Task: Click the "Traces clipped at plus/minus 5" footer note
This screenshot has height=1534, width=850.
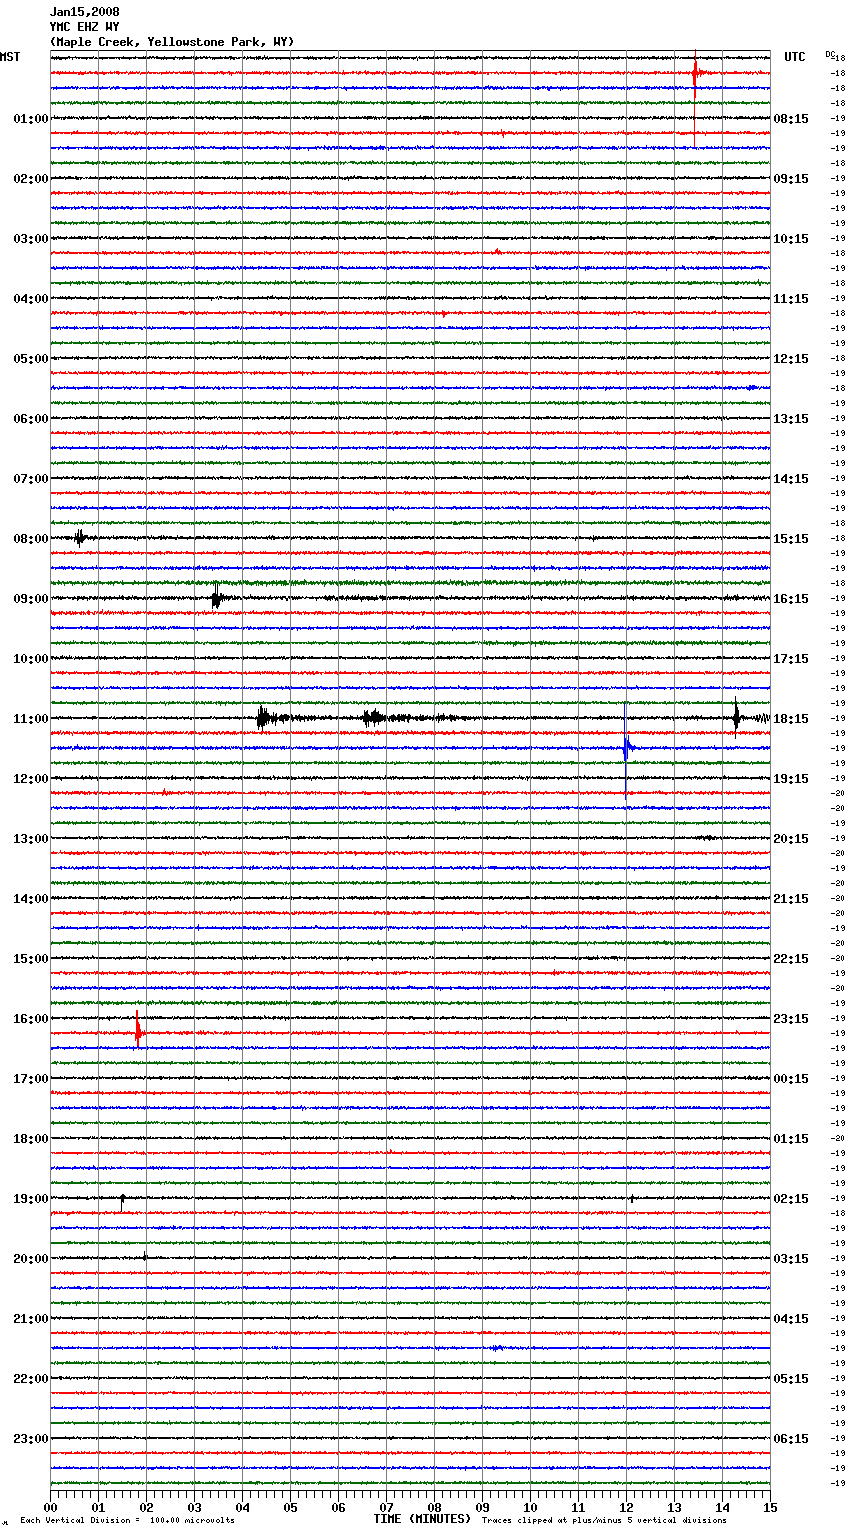Action: point(604,1521)
